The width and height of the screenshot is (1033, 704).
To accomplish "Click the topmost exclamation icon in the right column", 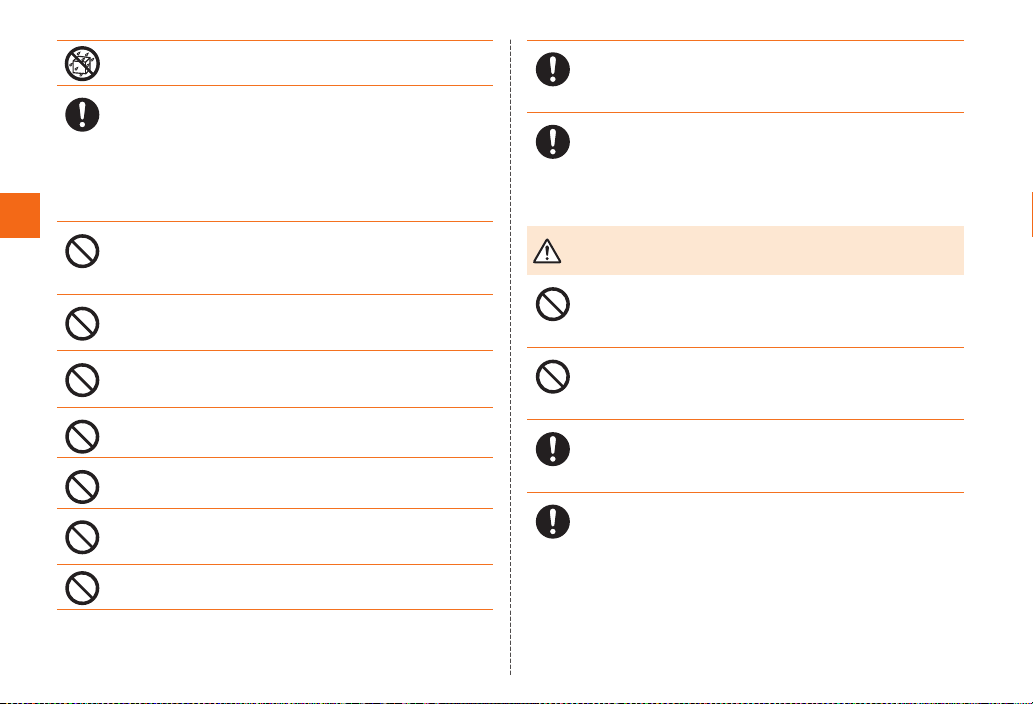I will click(x=553, y=69).
